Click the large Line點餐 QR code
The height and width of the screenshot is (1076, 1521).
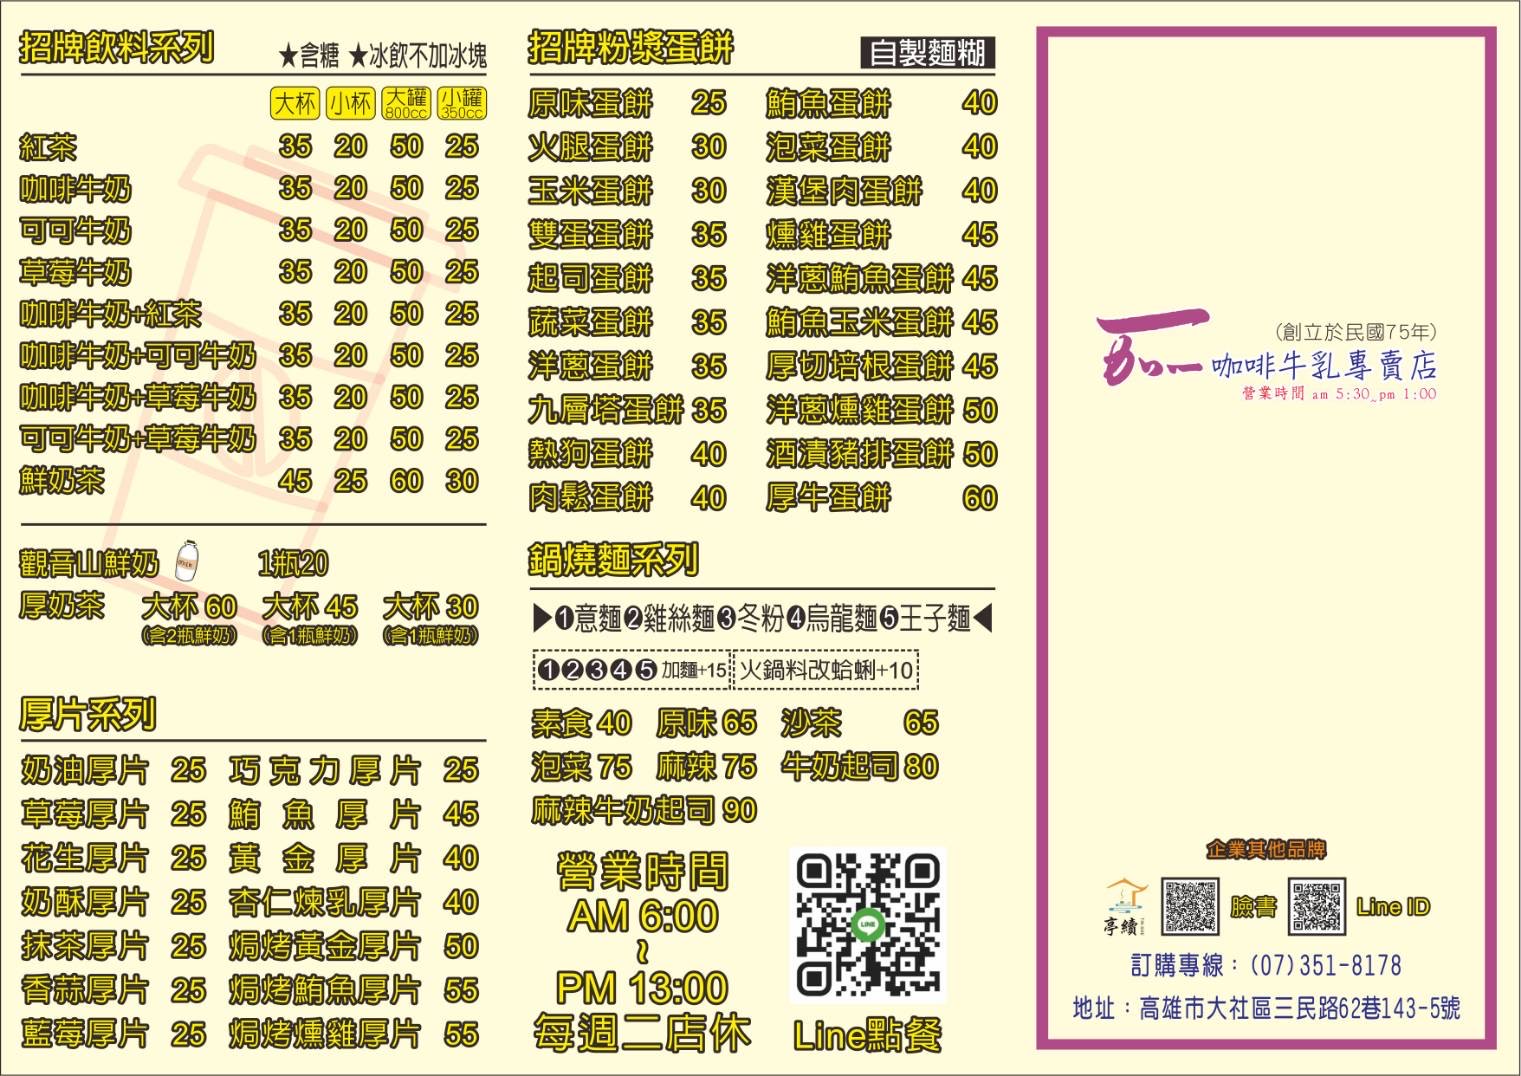point(867,927)
